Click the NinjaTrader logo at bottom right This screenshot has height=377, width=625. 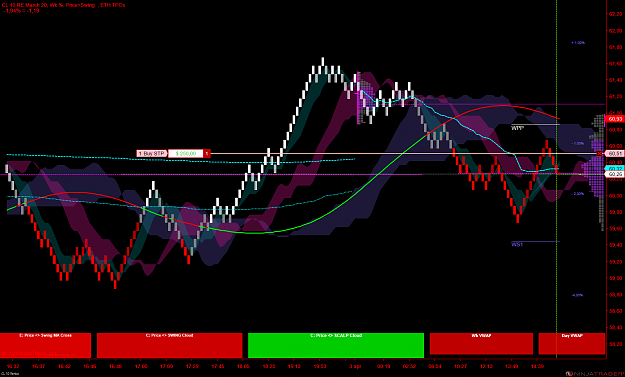594,373
